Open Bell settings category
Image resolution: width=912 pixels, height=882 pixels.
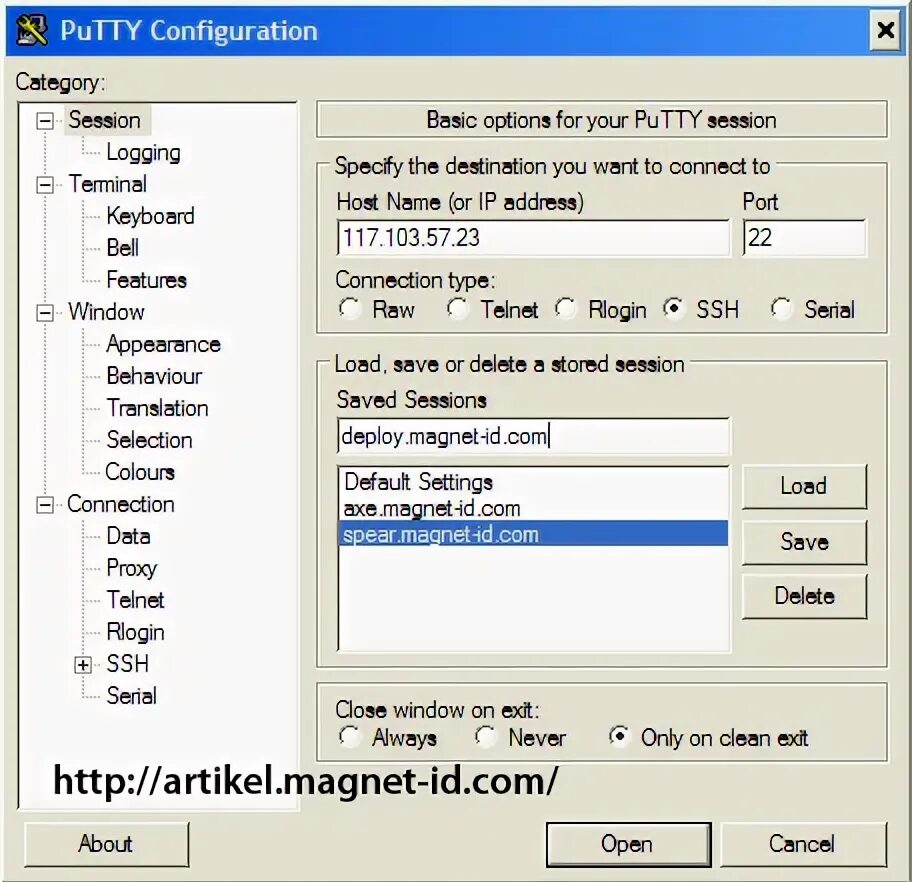(123, 248)
